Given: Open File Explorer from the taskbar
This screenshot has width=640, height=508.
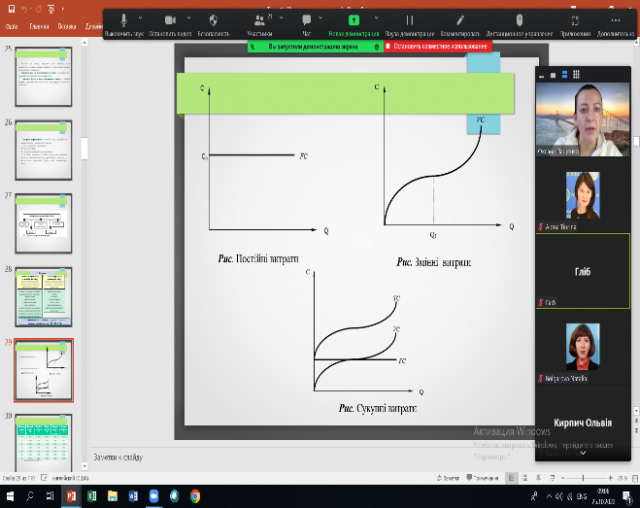Looking at the screenshot, I should click(112, 496).
